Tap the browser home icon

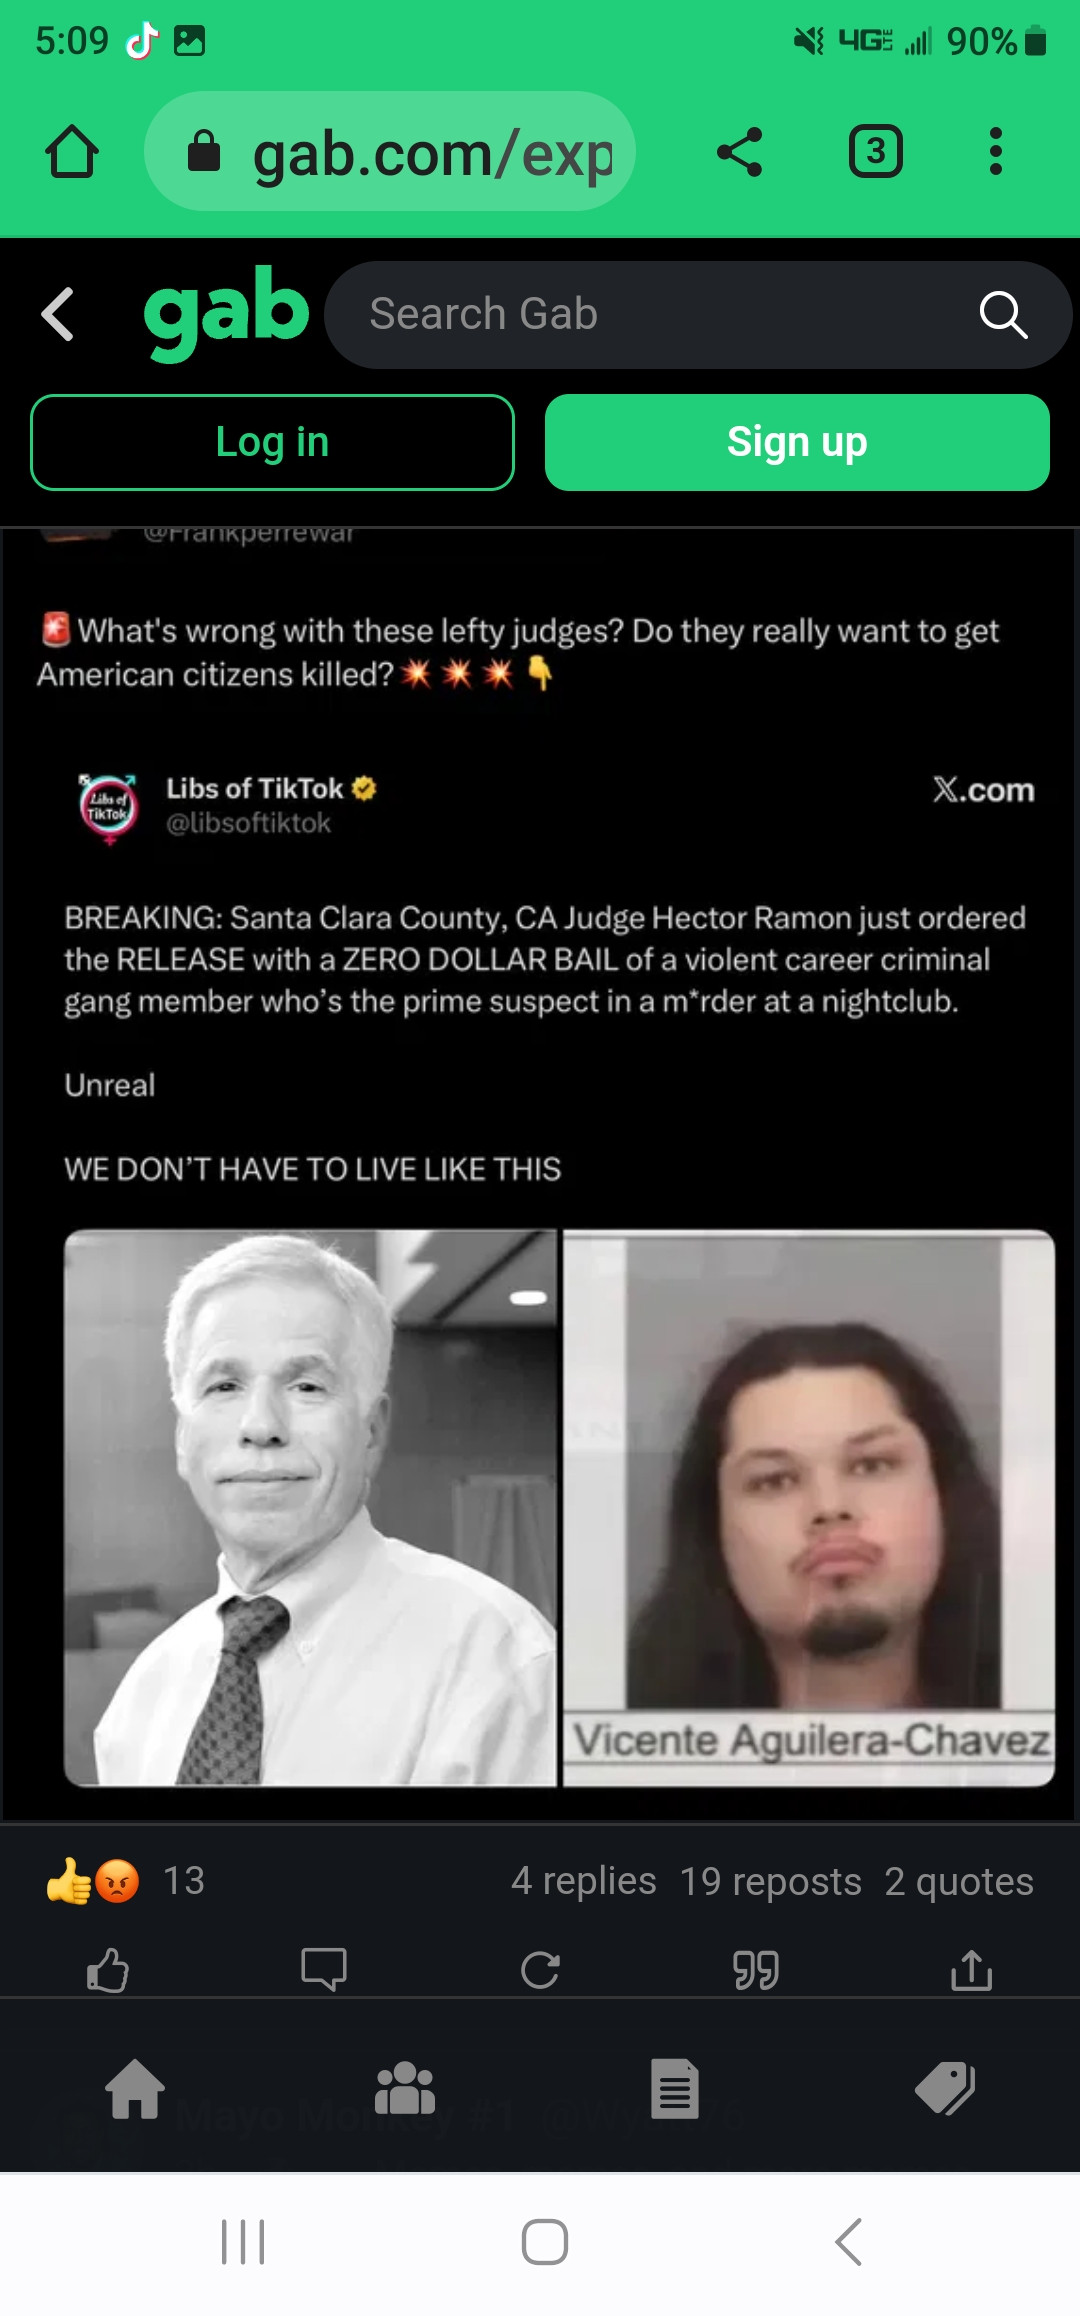[x=72, y=152]
